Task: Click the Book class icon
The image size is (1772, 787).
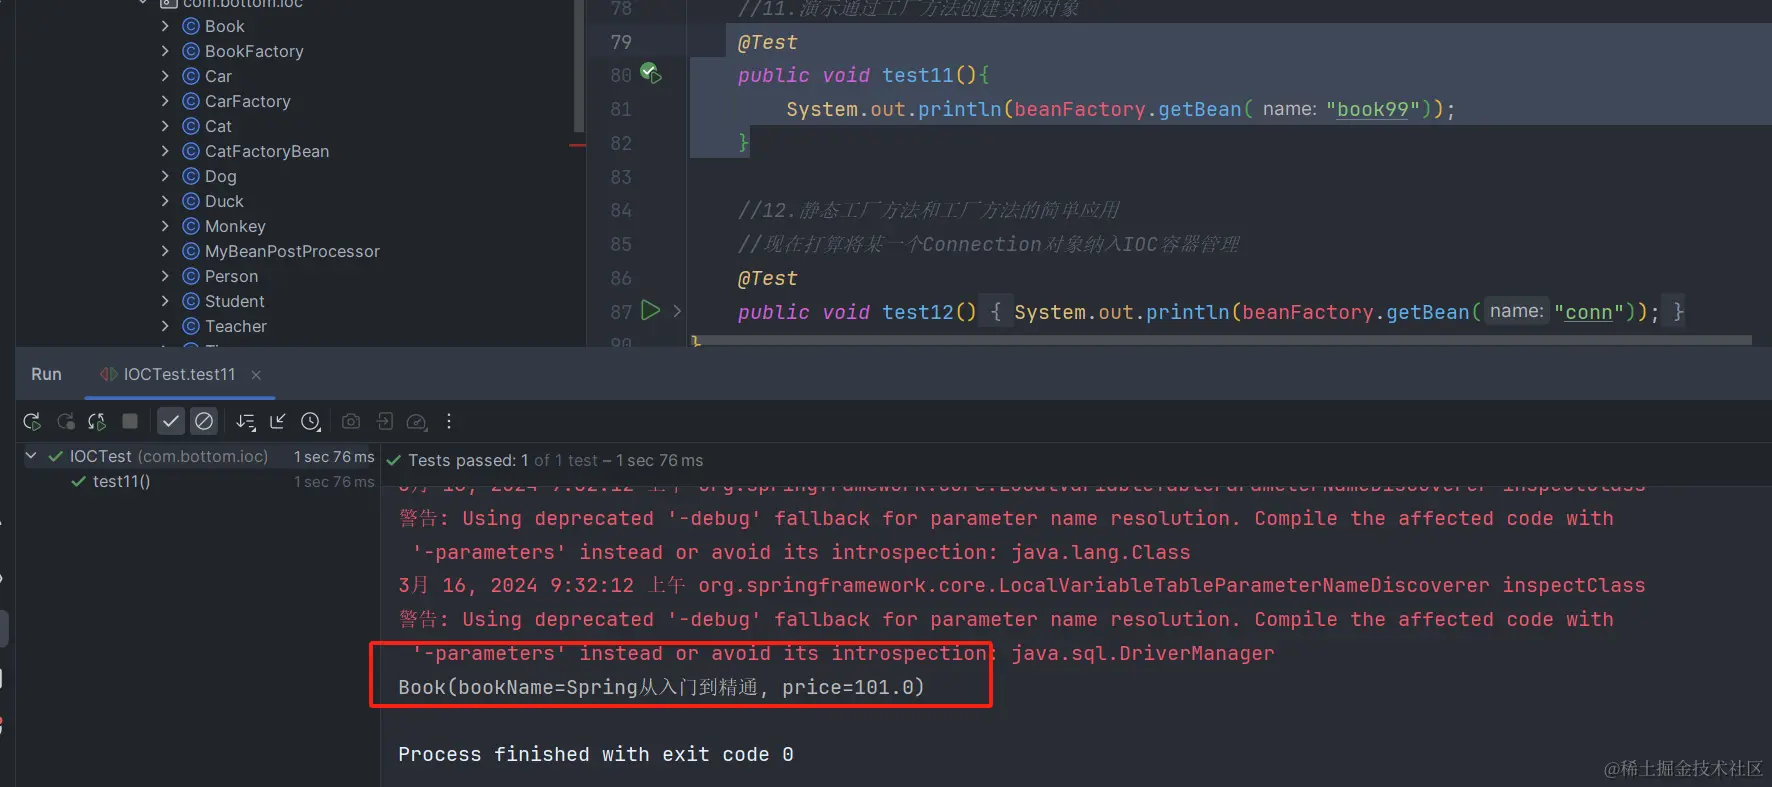Action: point(191,26)
